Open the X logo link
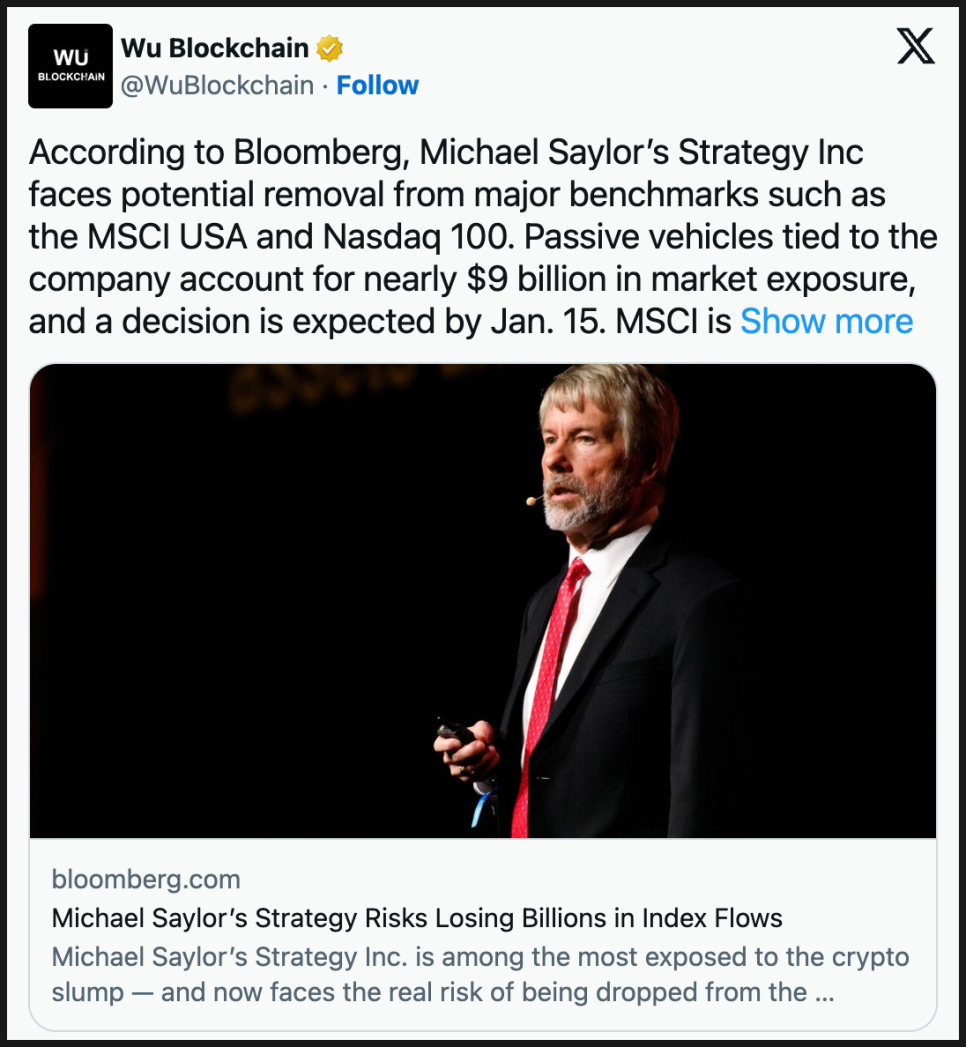The image size is (966, 1047). click(915, 46)
